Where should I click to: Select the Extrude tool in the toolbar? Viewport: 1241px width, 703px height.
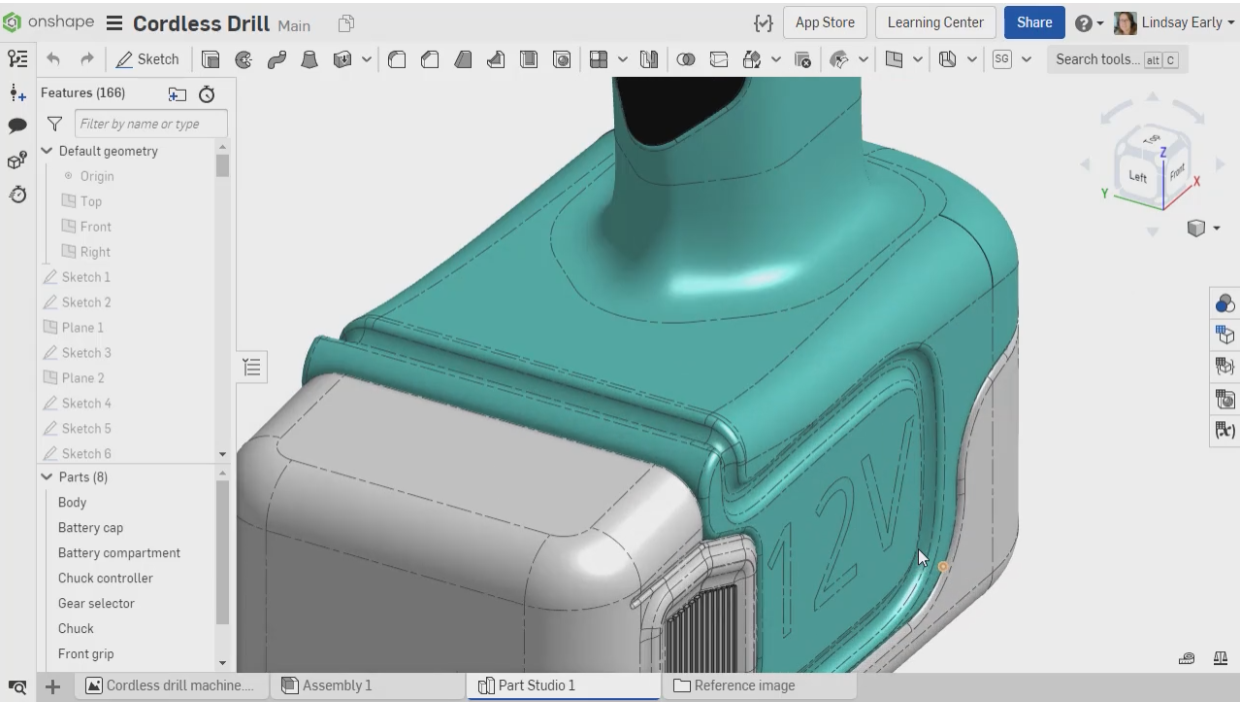click(x=211, y=59)
